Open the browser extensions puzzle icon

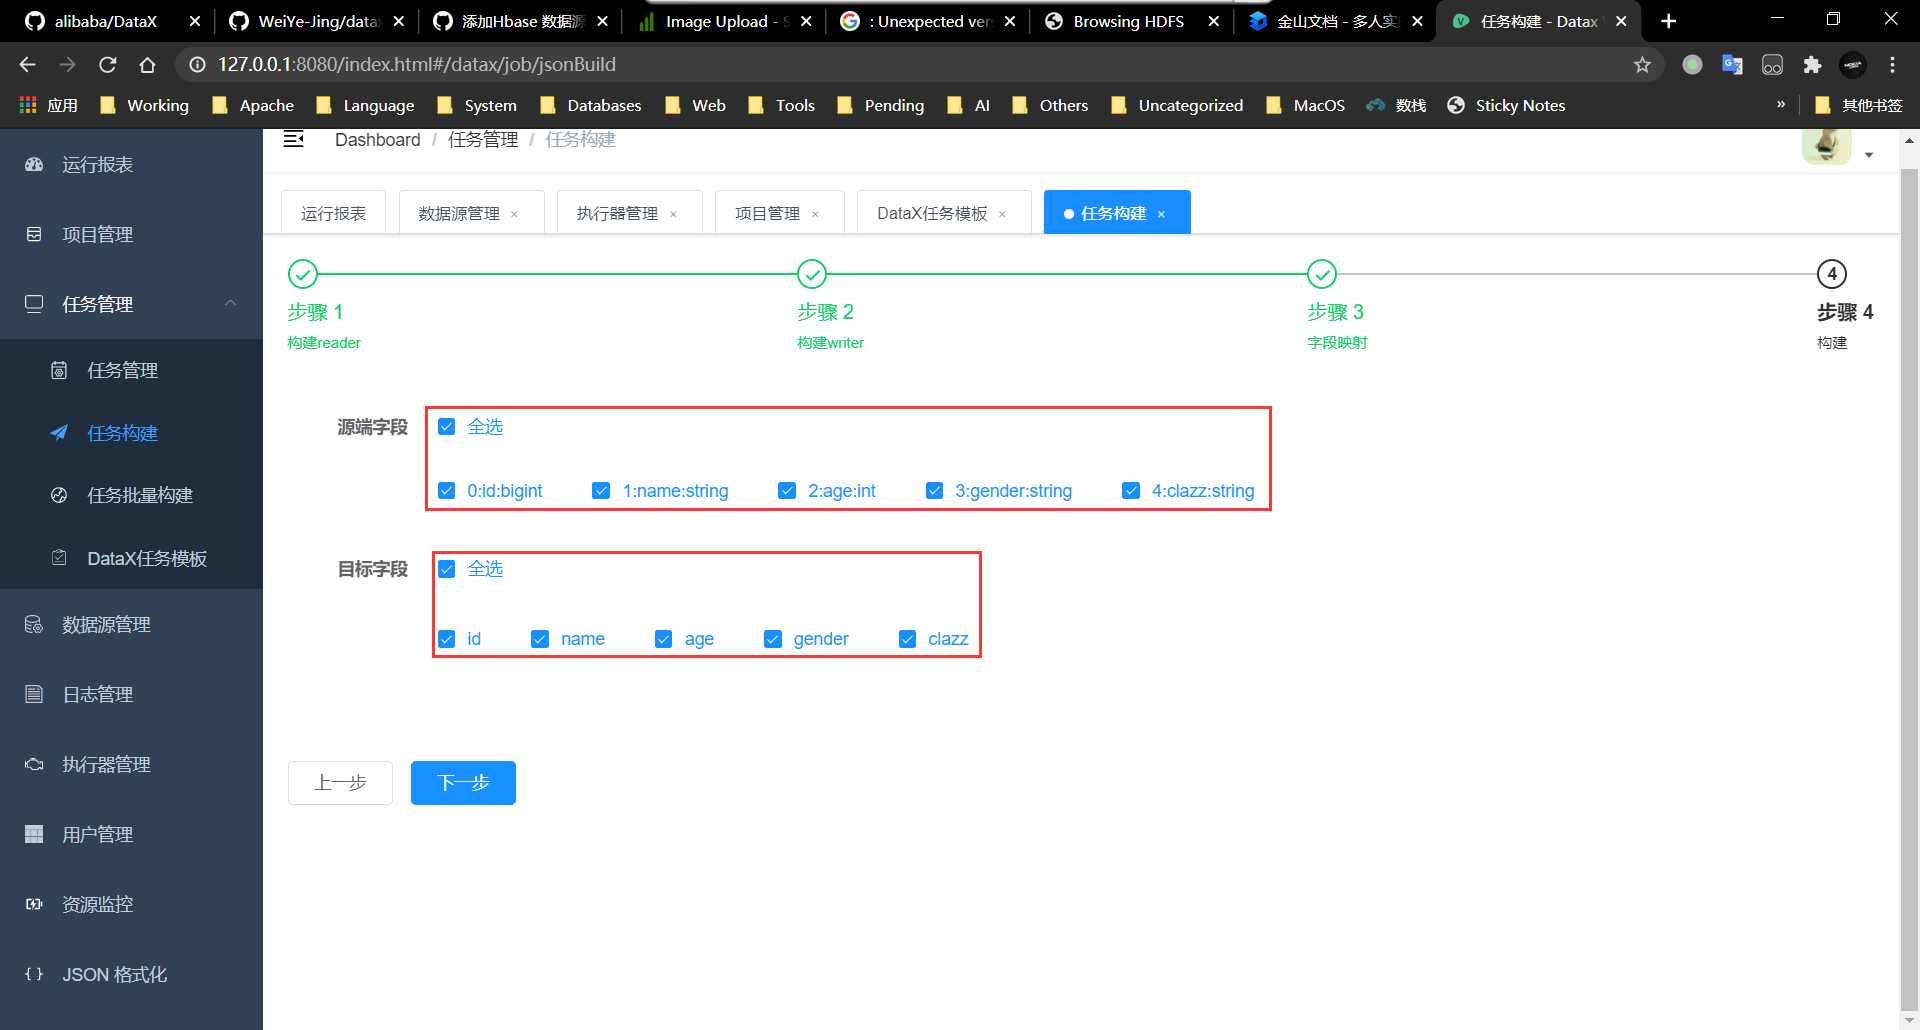tap(1812, 65)
